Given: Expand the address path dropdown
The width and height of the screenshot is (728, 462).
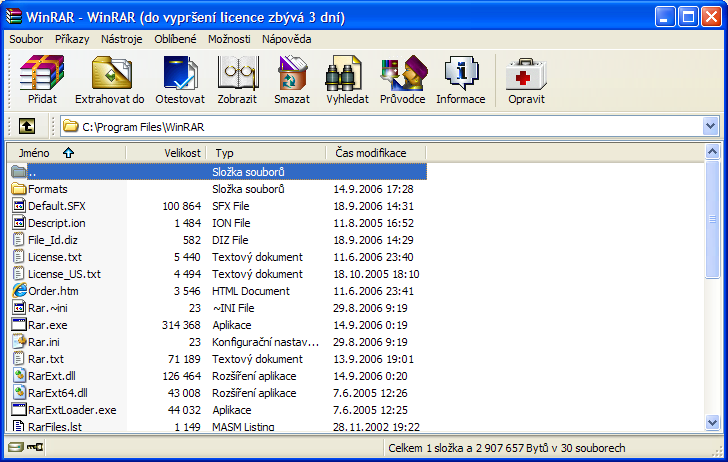Looking at the screenshot, I should pos(710,126).
